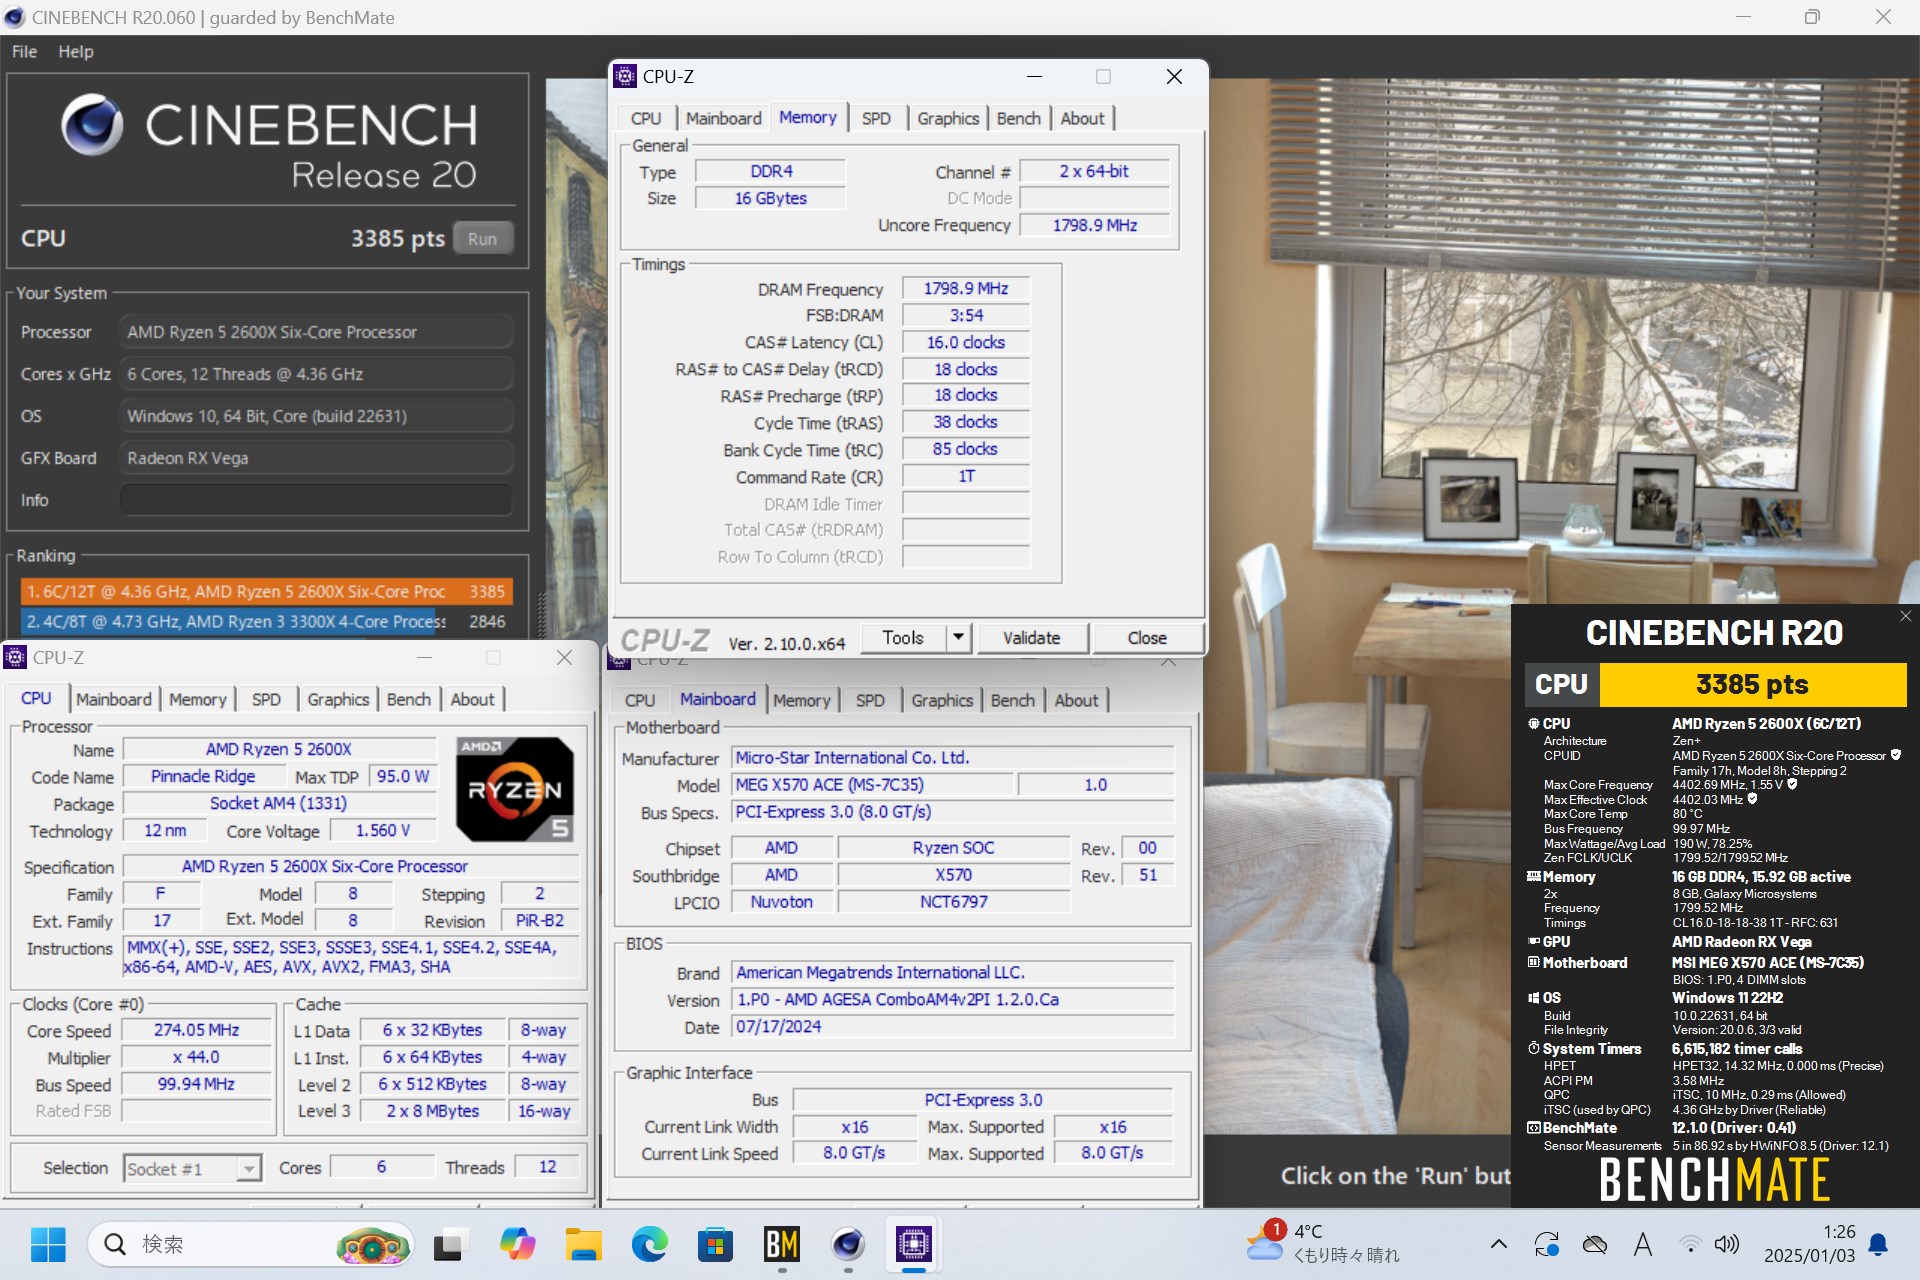Click Uncore Frequency 1798.9 MHz value
1920x1280 pixels.
coord(1095,225)
